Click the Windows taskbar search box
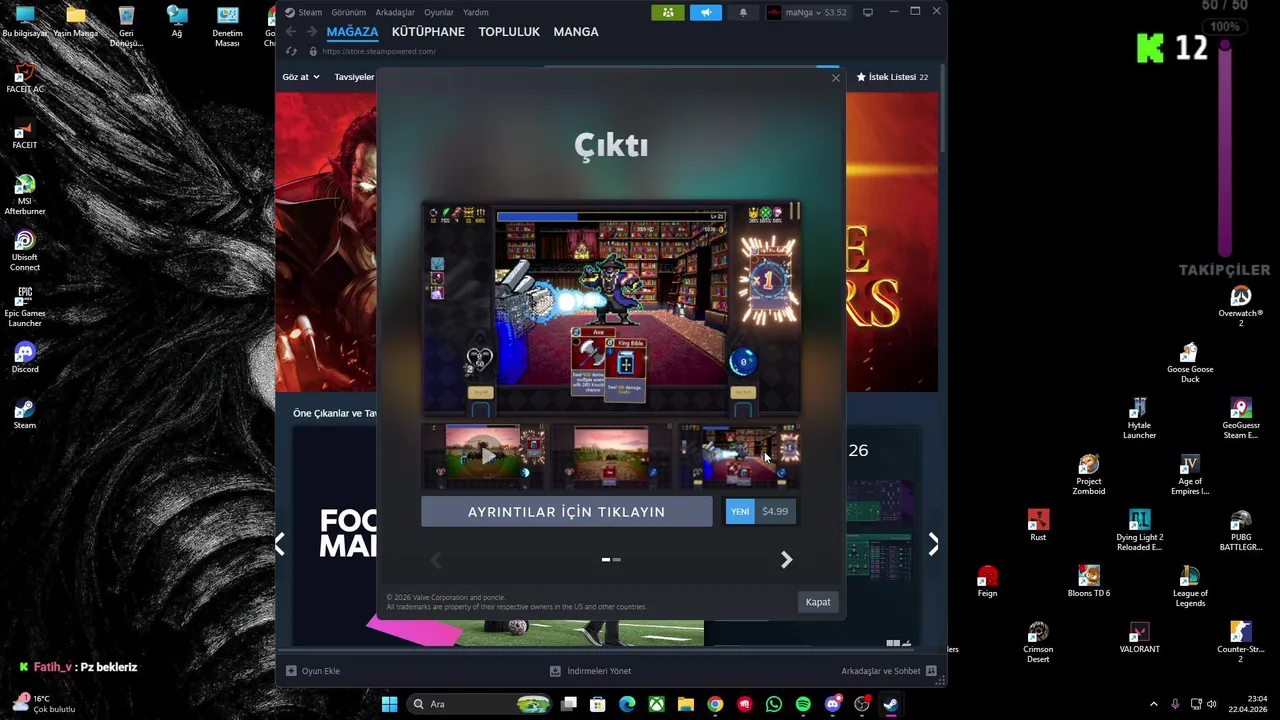 click(480, 704)
